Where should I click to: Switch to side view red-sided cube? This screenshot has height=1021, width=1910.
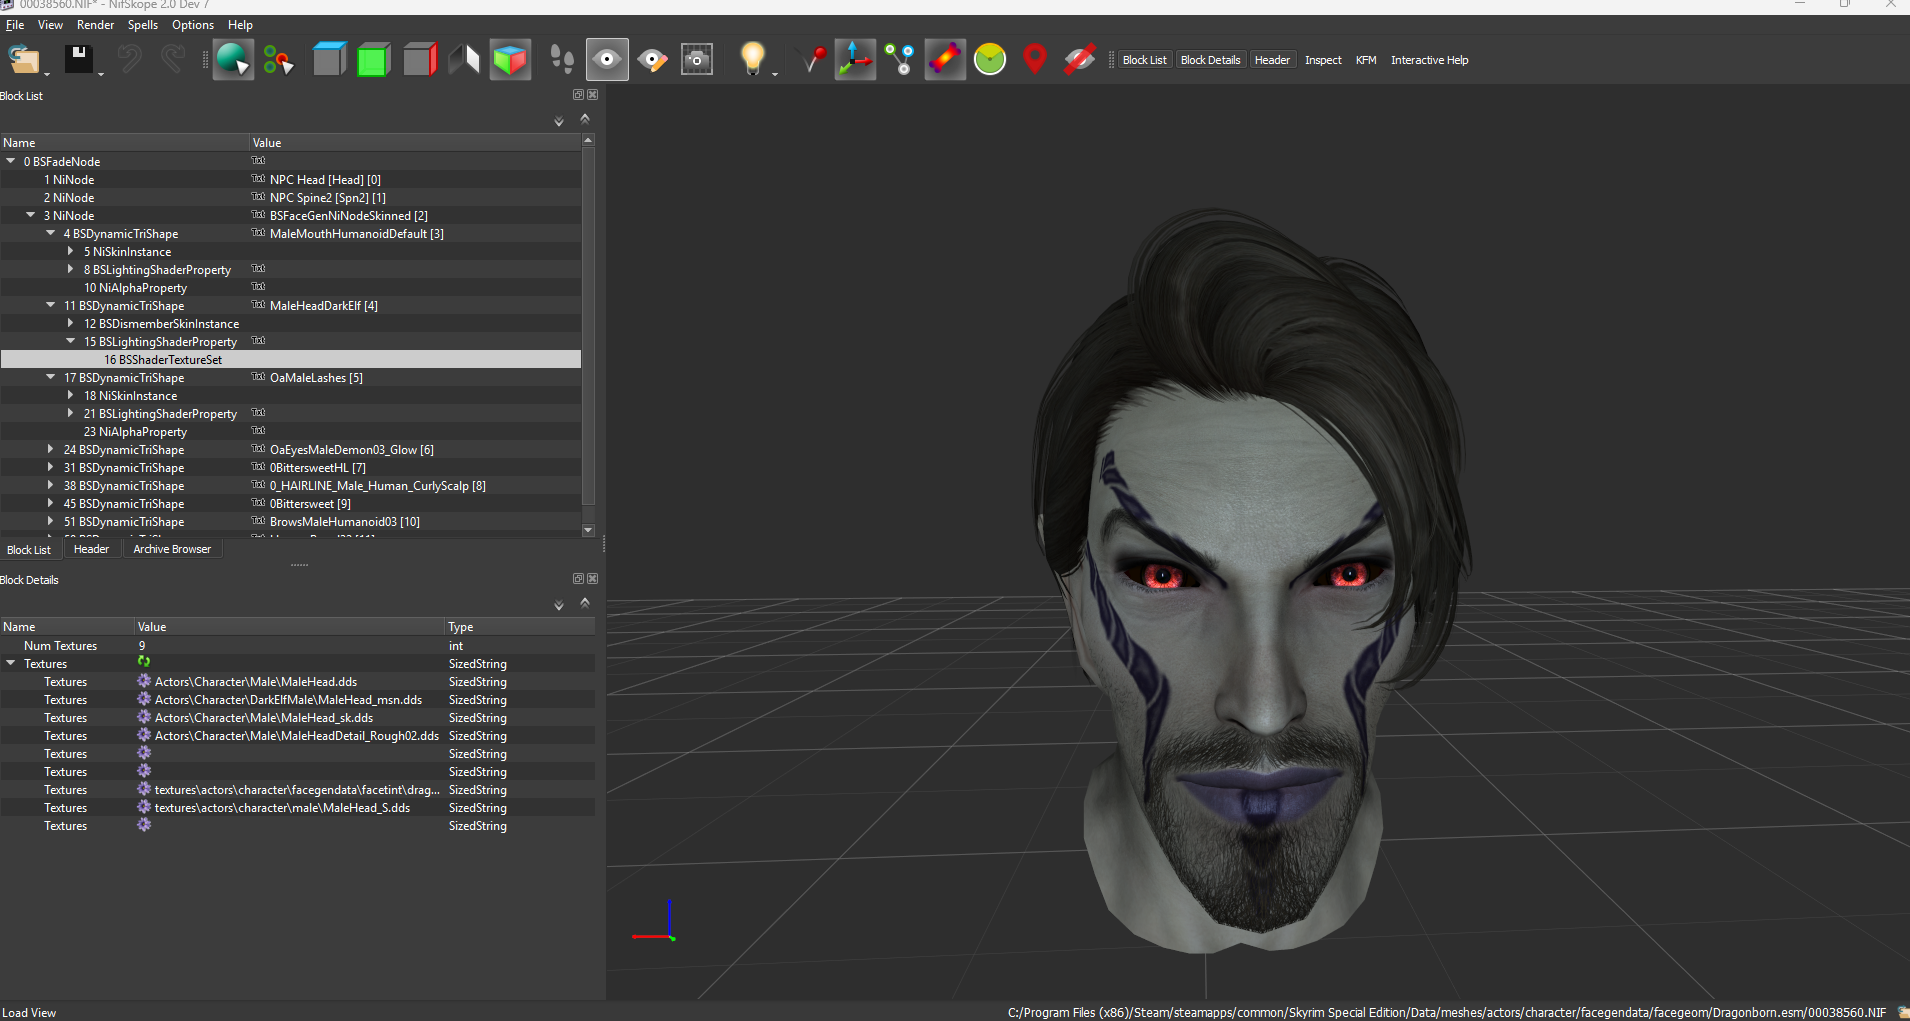(x=420, y=60)
